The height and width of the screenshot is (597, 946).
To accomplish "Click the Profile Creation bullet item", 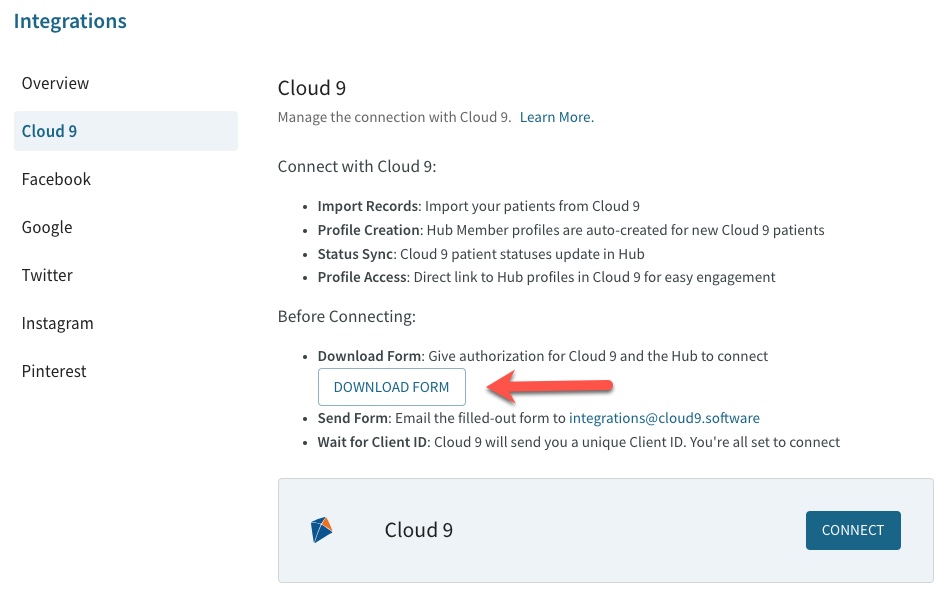I will [x=570, y=230].
